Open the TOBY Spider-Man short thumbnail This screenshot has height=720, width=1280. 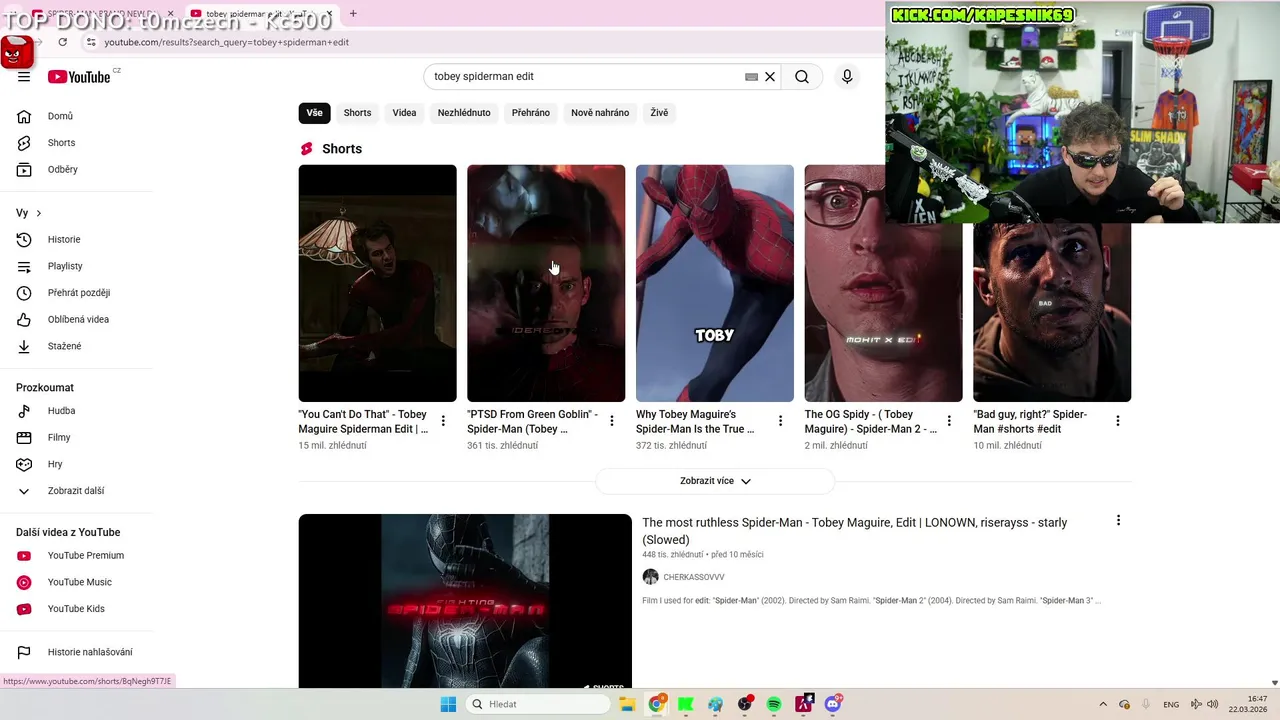point(715,283)
